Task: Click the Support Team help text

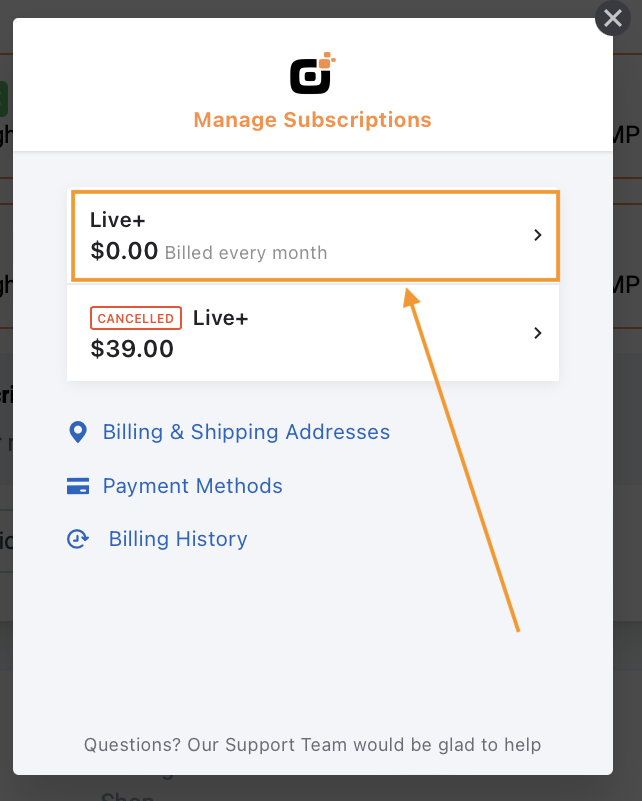Action: (x=312, y=745)
